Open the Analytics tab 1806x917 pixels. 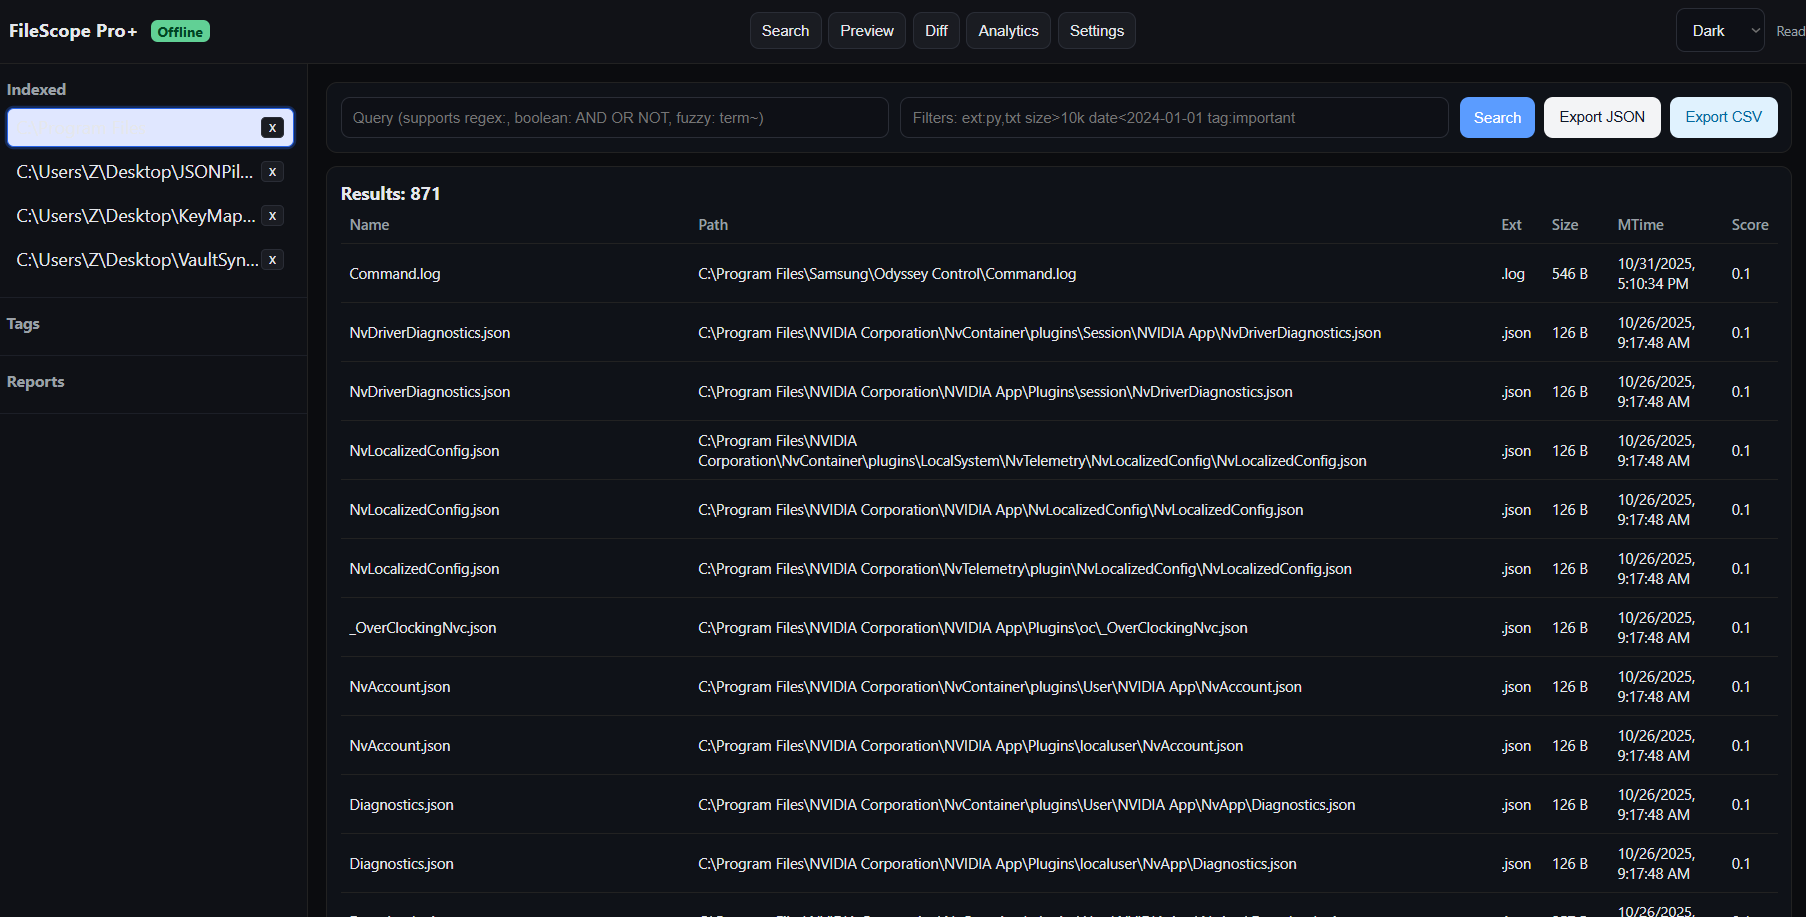click(x=1008, y=31)
